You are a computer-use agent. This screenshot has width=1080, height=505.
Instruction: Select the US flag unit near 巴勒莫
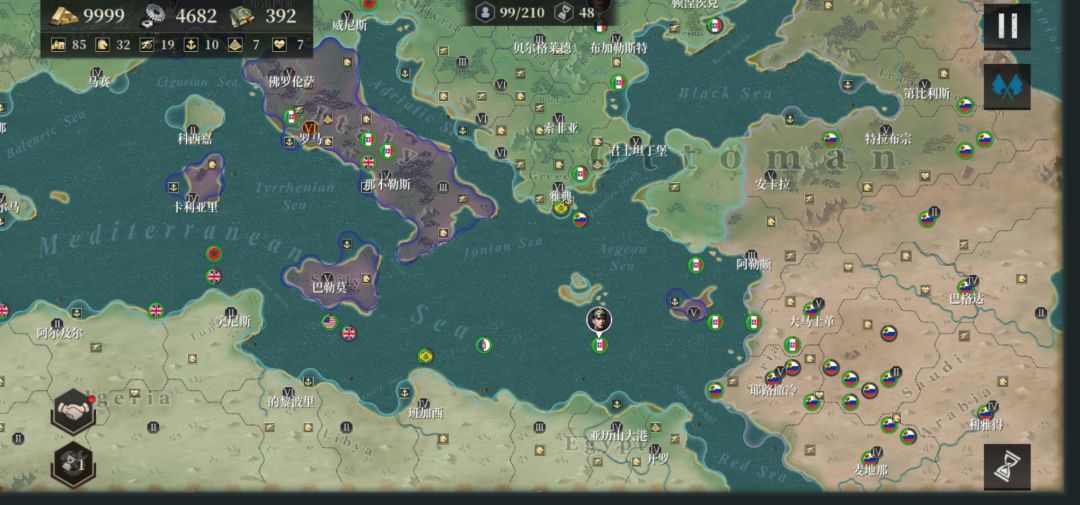330,322
